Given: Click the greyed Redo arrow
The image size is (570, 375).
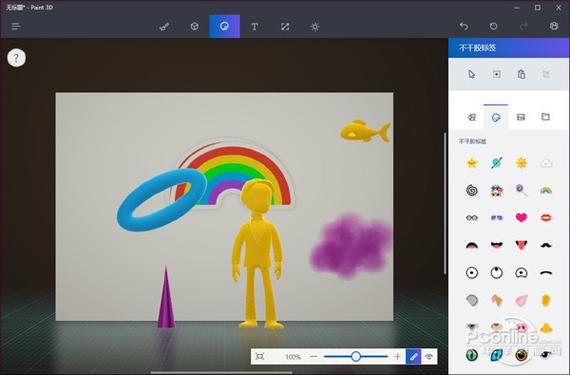Looking at the screenshot, I should pyautogui.click(x=523, y=26).
